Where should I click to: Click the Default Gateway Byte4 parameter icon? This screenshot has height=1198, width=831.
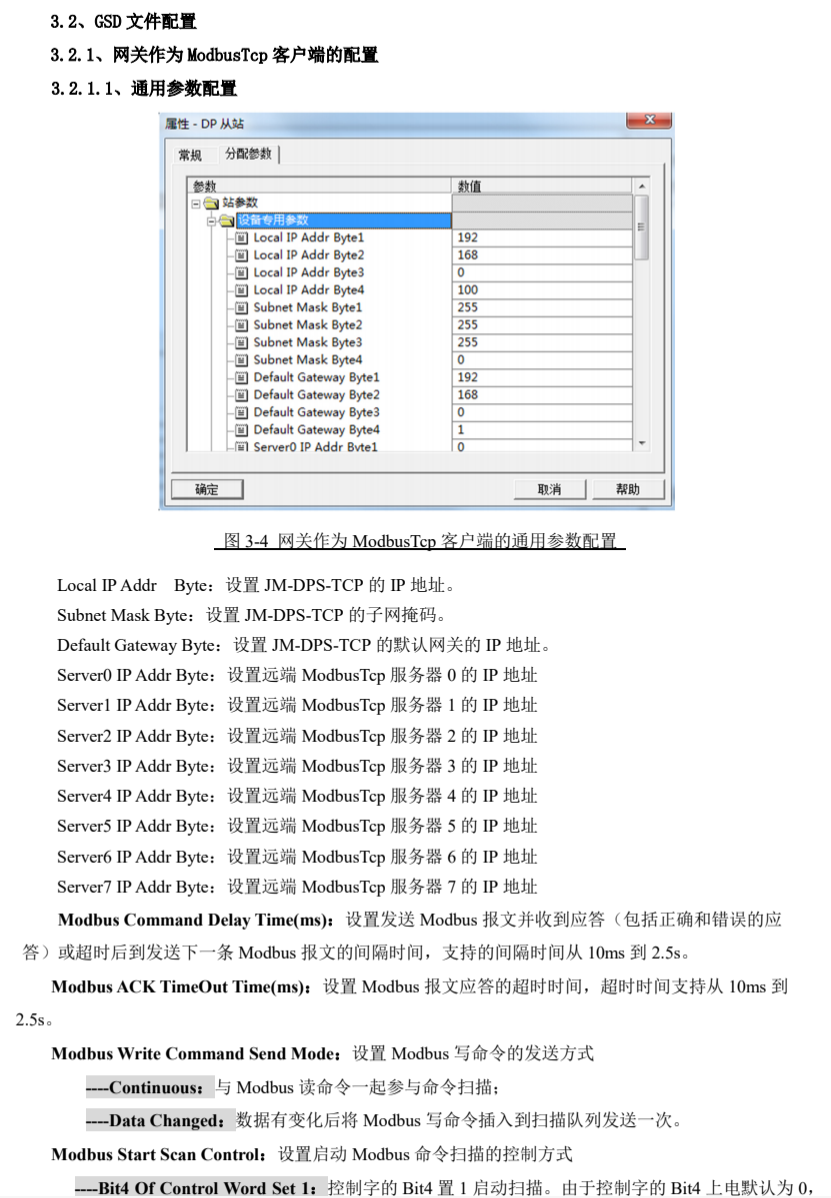click(x=241, y=430)
